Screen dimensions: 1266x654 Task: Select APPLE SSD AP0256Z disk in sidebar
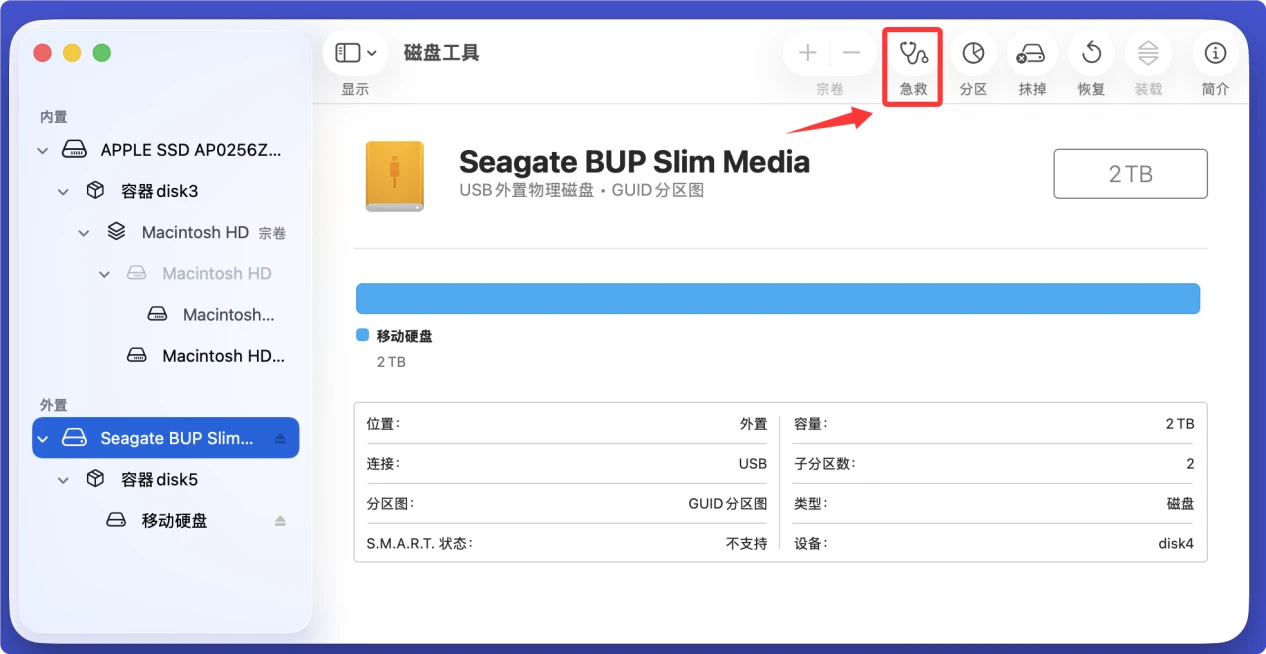click(166, 150)
